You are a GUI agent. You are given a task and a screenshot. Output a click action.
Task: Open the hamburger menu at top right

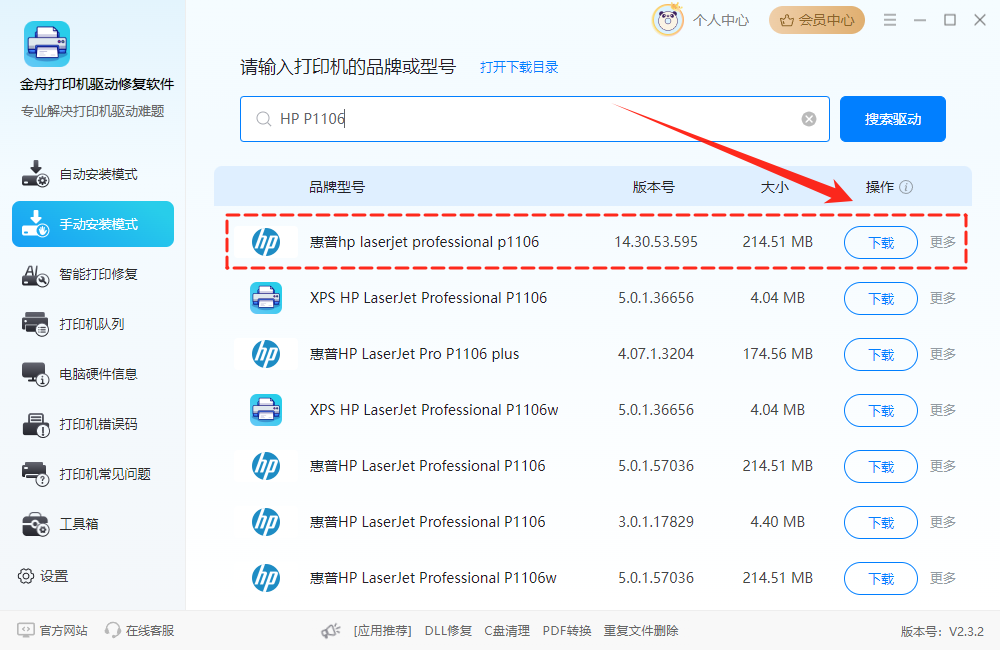pos(889,19)
